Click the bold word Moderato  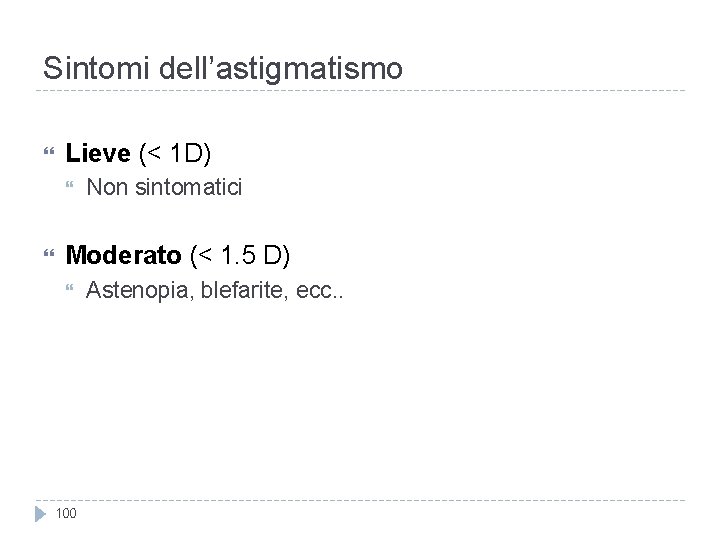click(x=122, y=256)
